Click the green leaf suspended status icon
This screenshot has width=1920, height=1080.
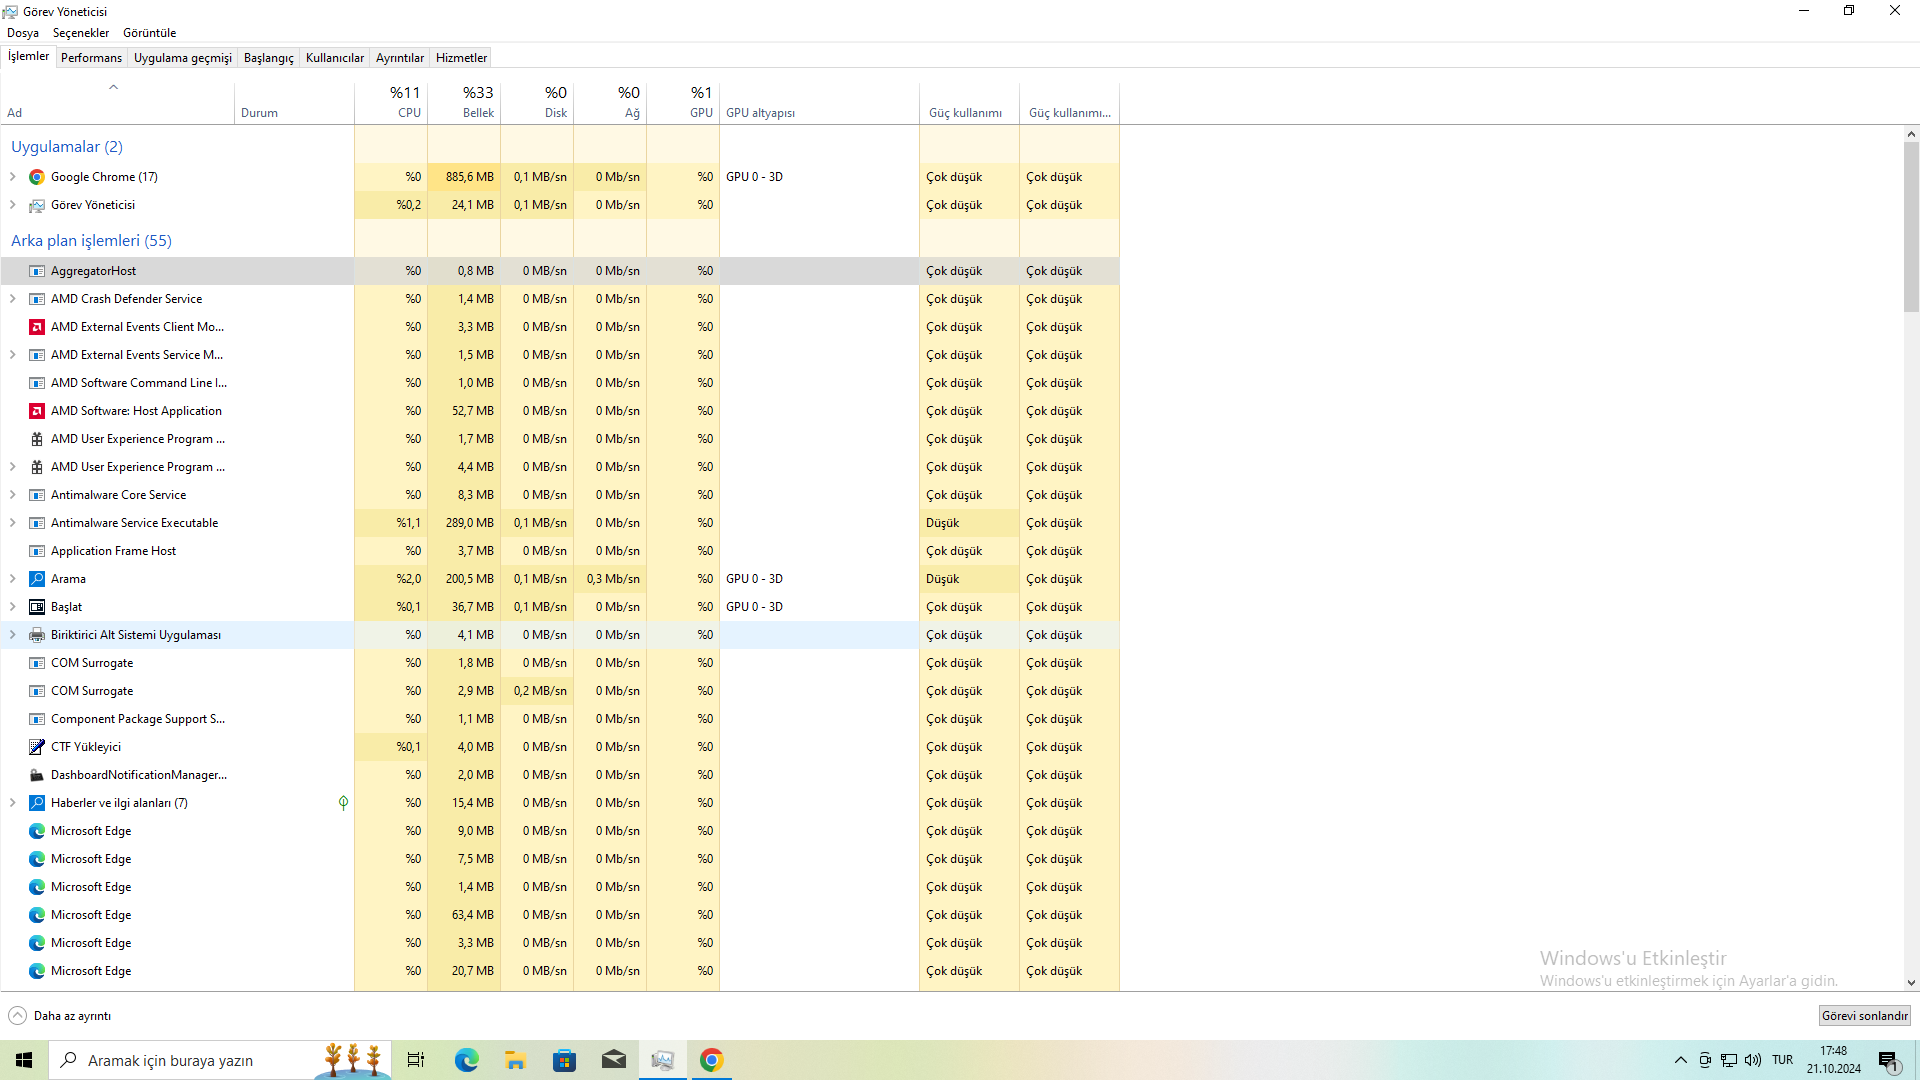click(x=343, y=803)
